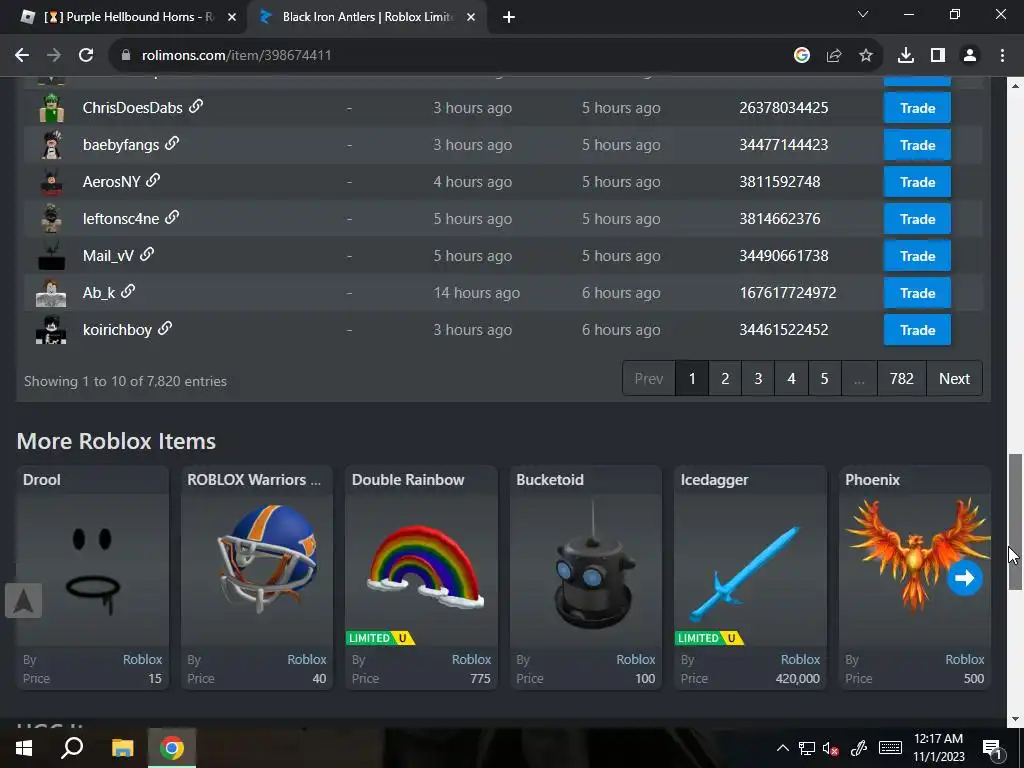Open AerosNY profile link icon
Image resolution: width=1024 pixels, height=768 pixels.
coord(153,180)
